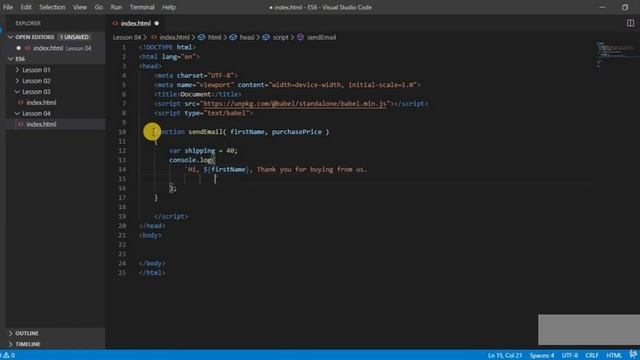Screen dimensions: 640x360
Task: Click the feedback icon in the status bar
Action: coord(633,355)
